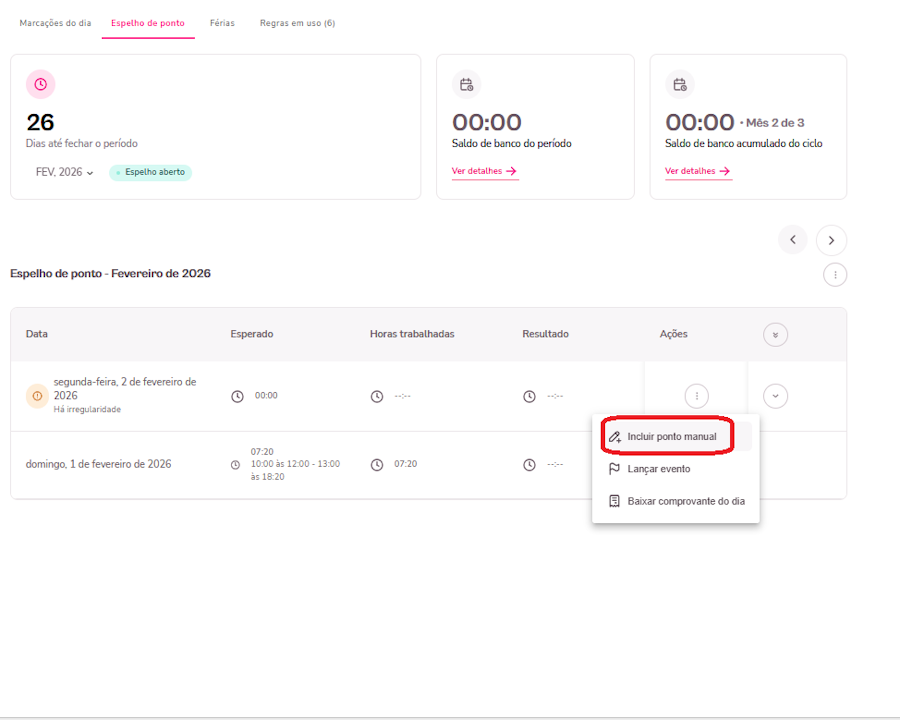900x720 pixels.
Task: Open the Férias tab
Action: tap(222, 23)
